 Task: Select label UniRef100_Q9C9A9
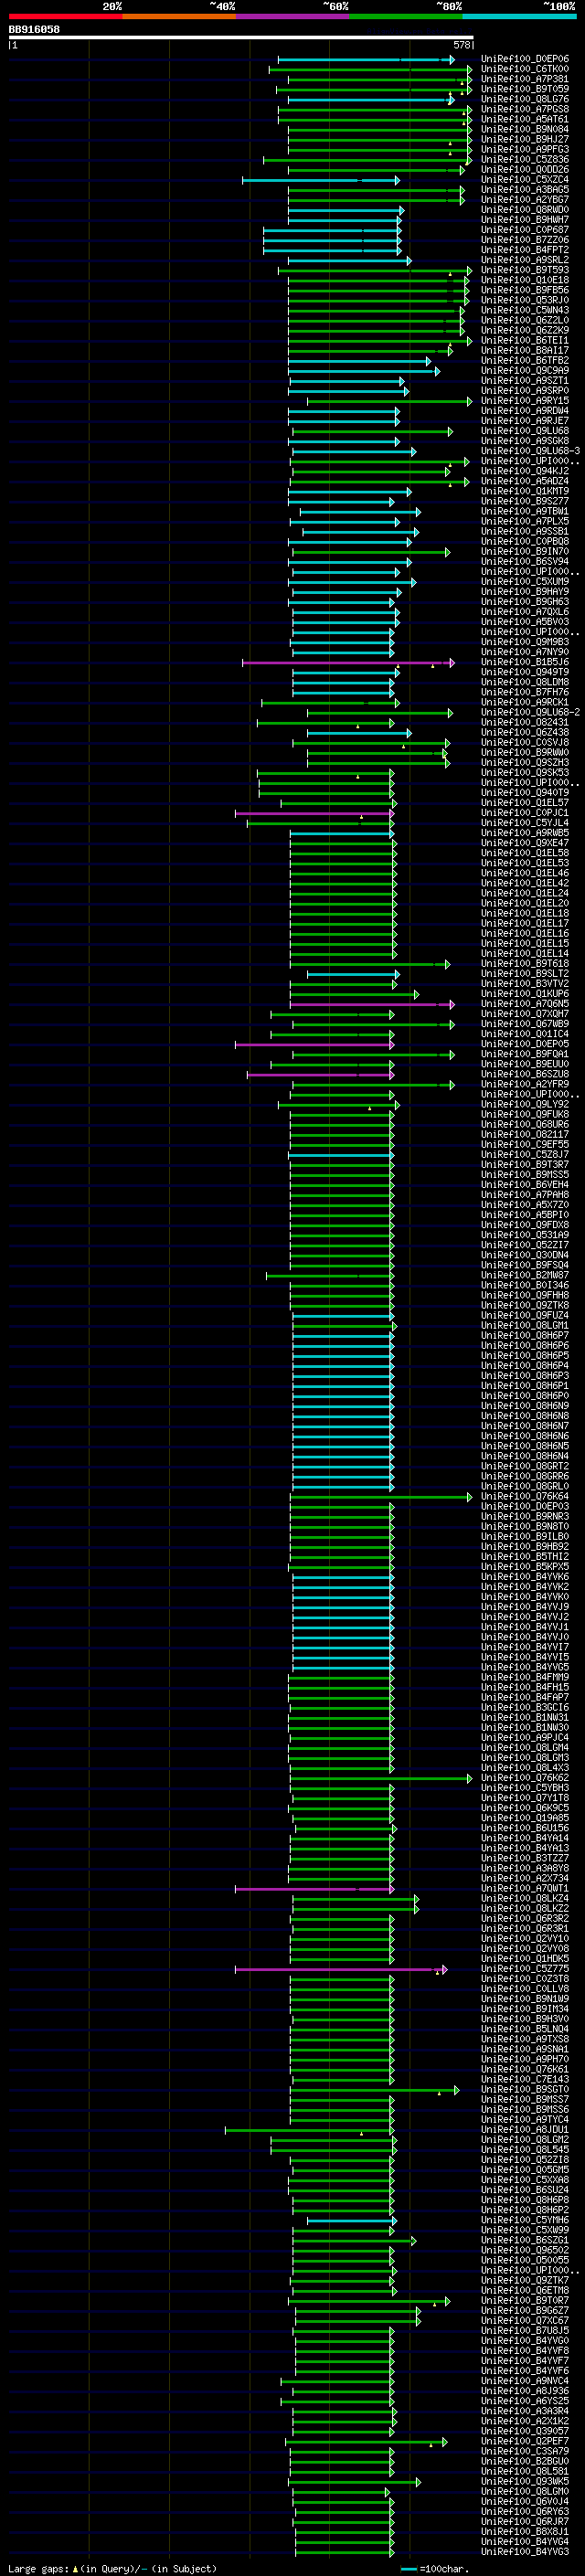coord(524,371)
